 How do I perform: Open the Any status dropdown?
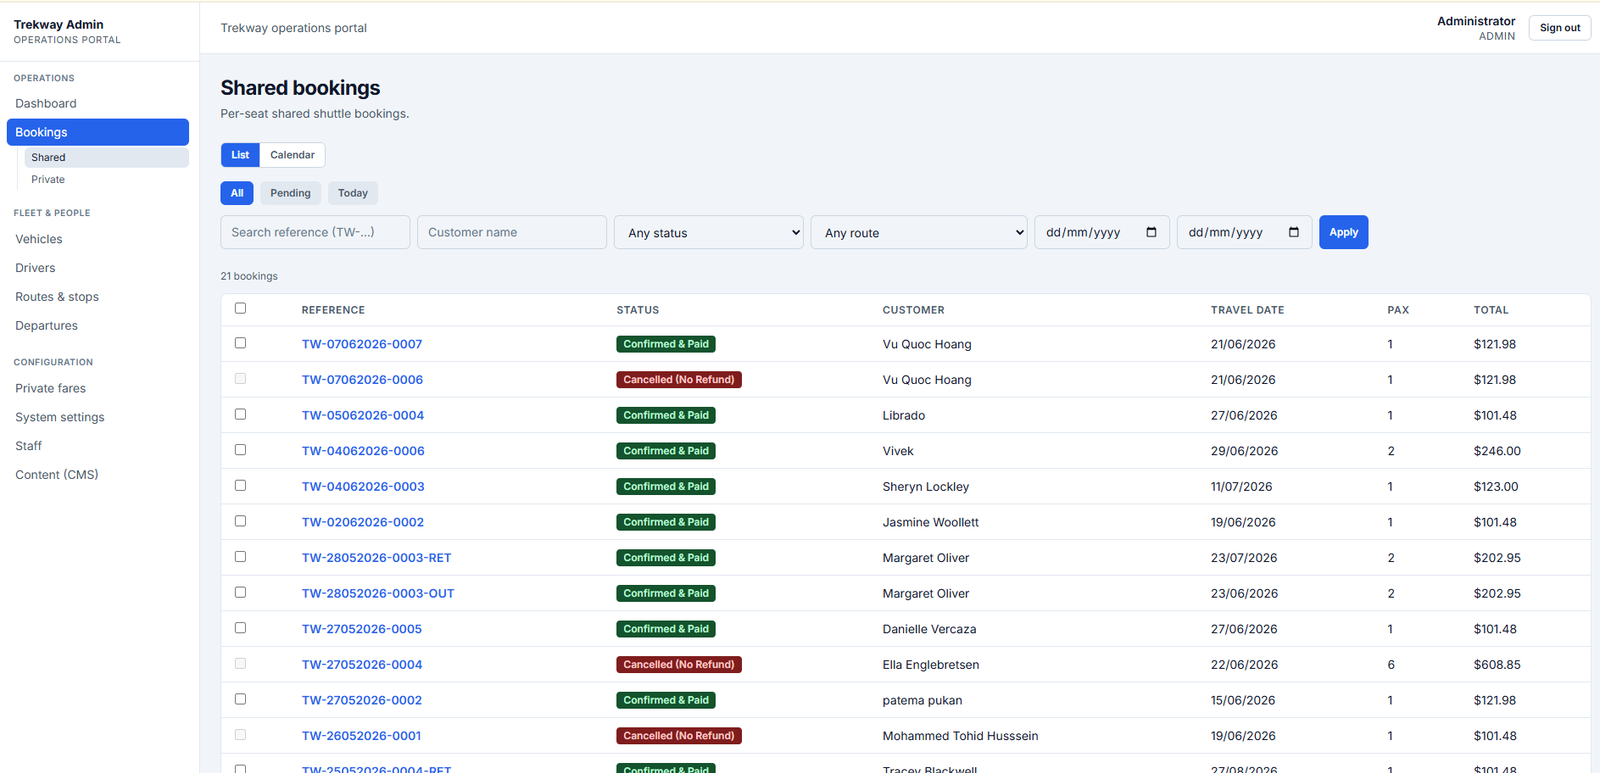click(709, 232)
